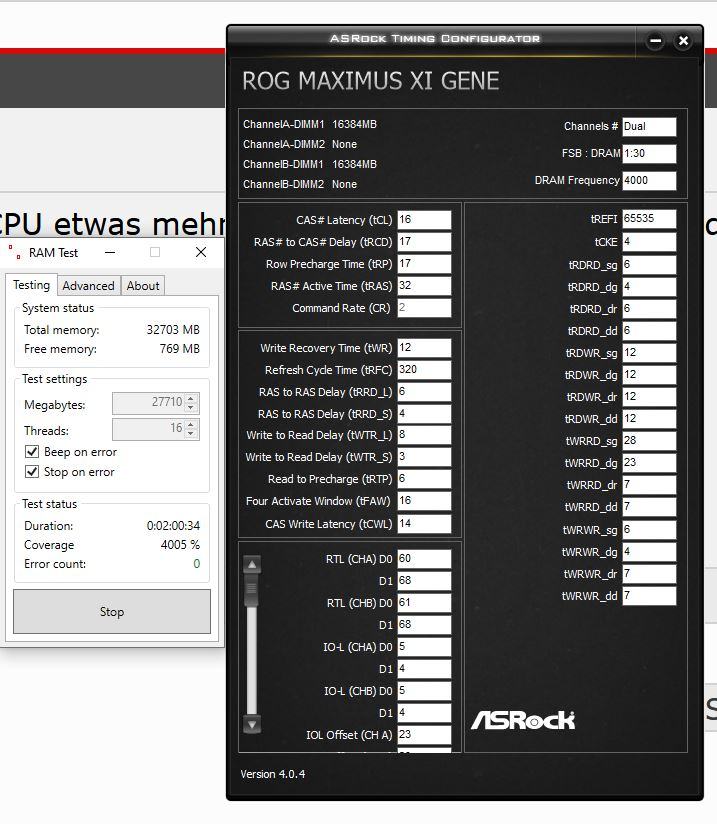
Task: Click the Total memory value 32703 MB
Action: coord(173,330)
